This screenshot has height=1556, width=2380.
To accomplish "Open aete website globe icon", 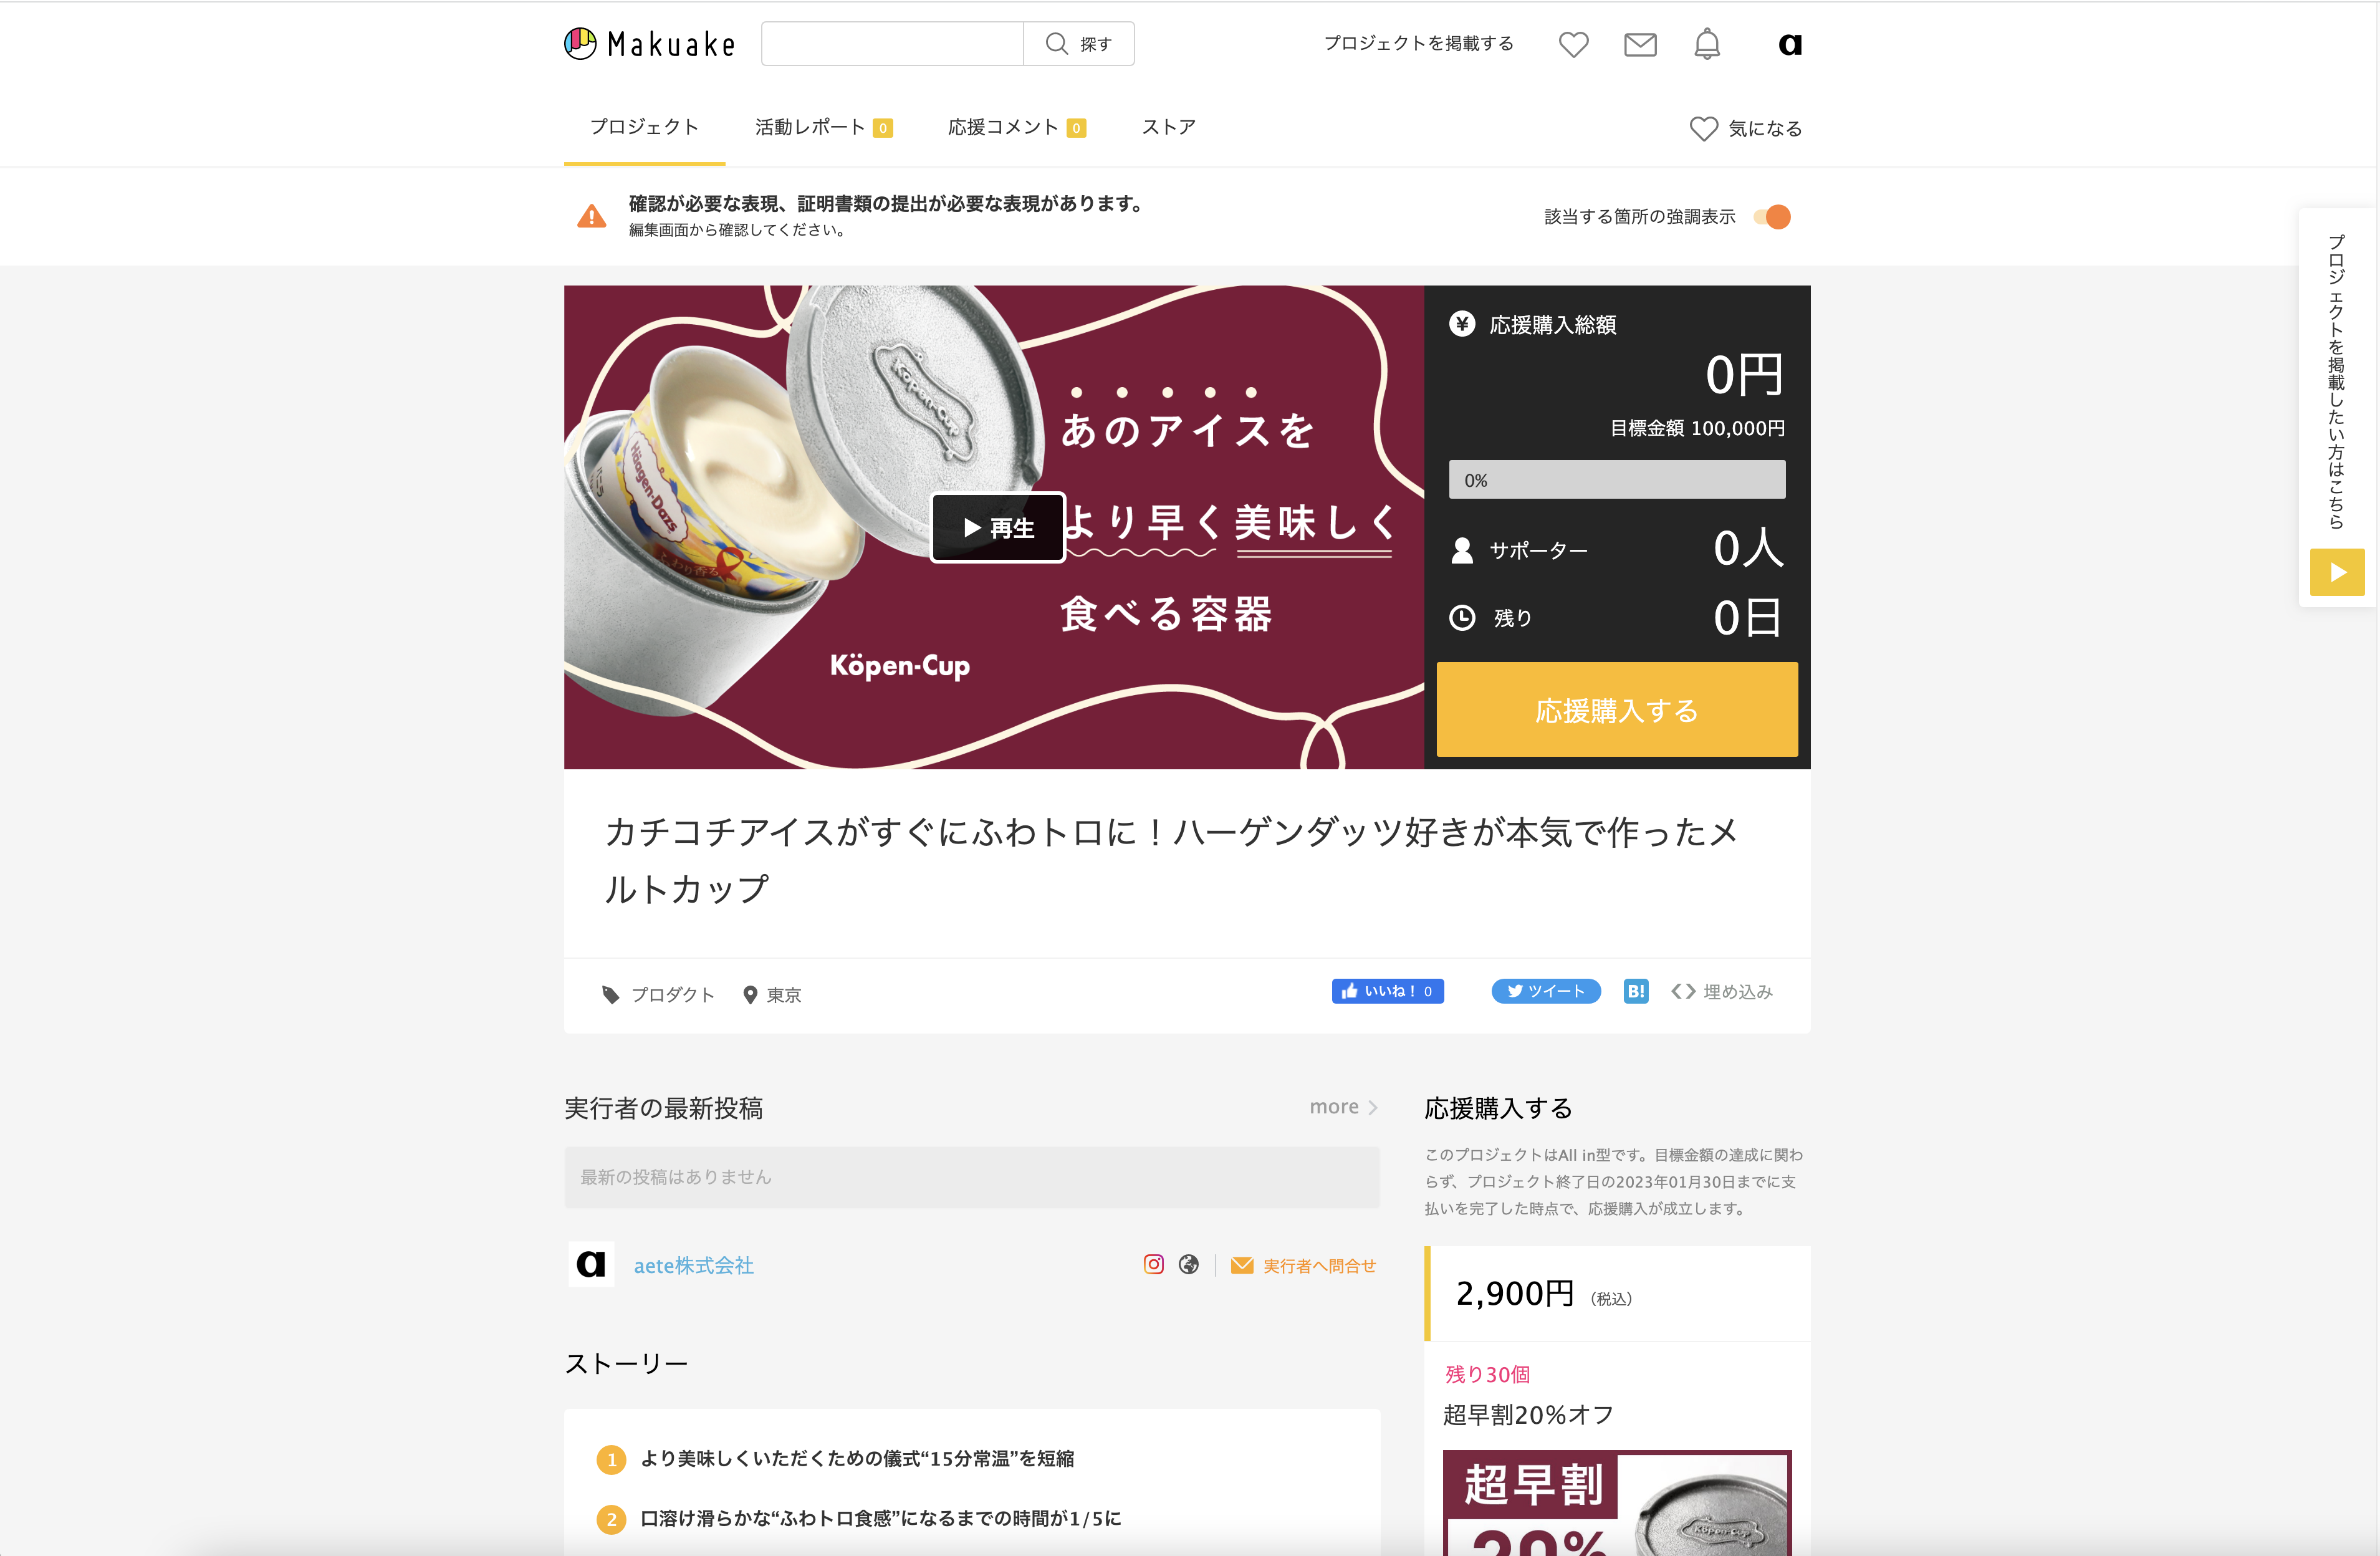I will 1189,1265.
